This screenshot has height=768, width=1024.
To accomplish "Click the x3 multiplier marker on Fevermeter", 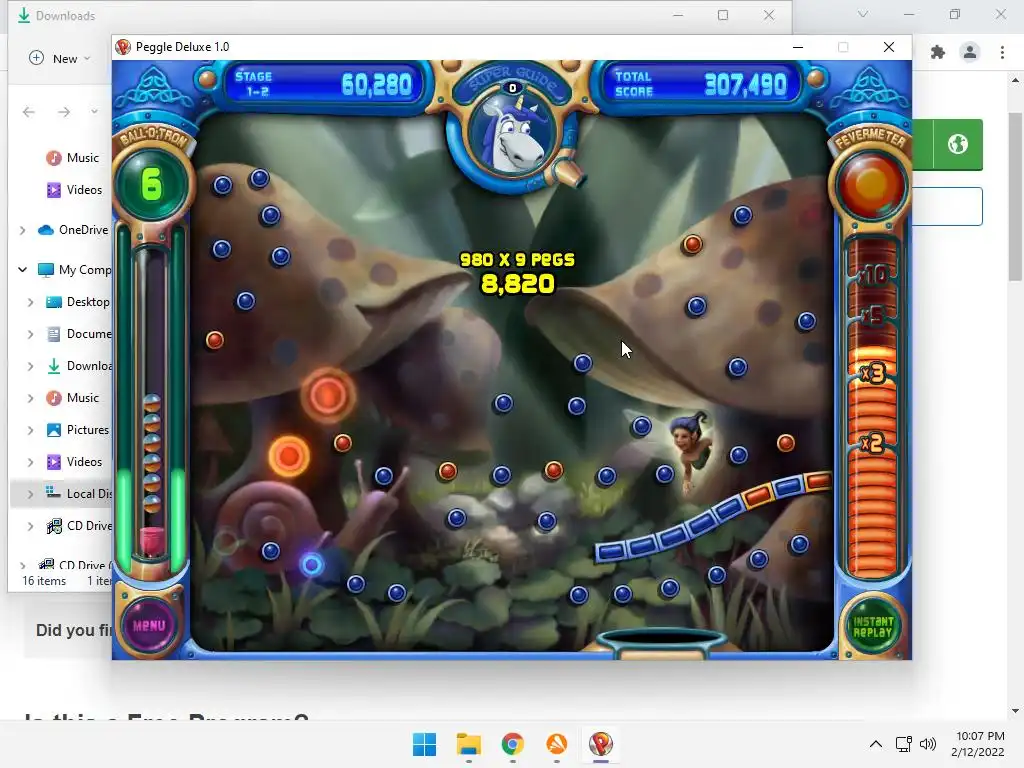I will 873,373.
